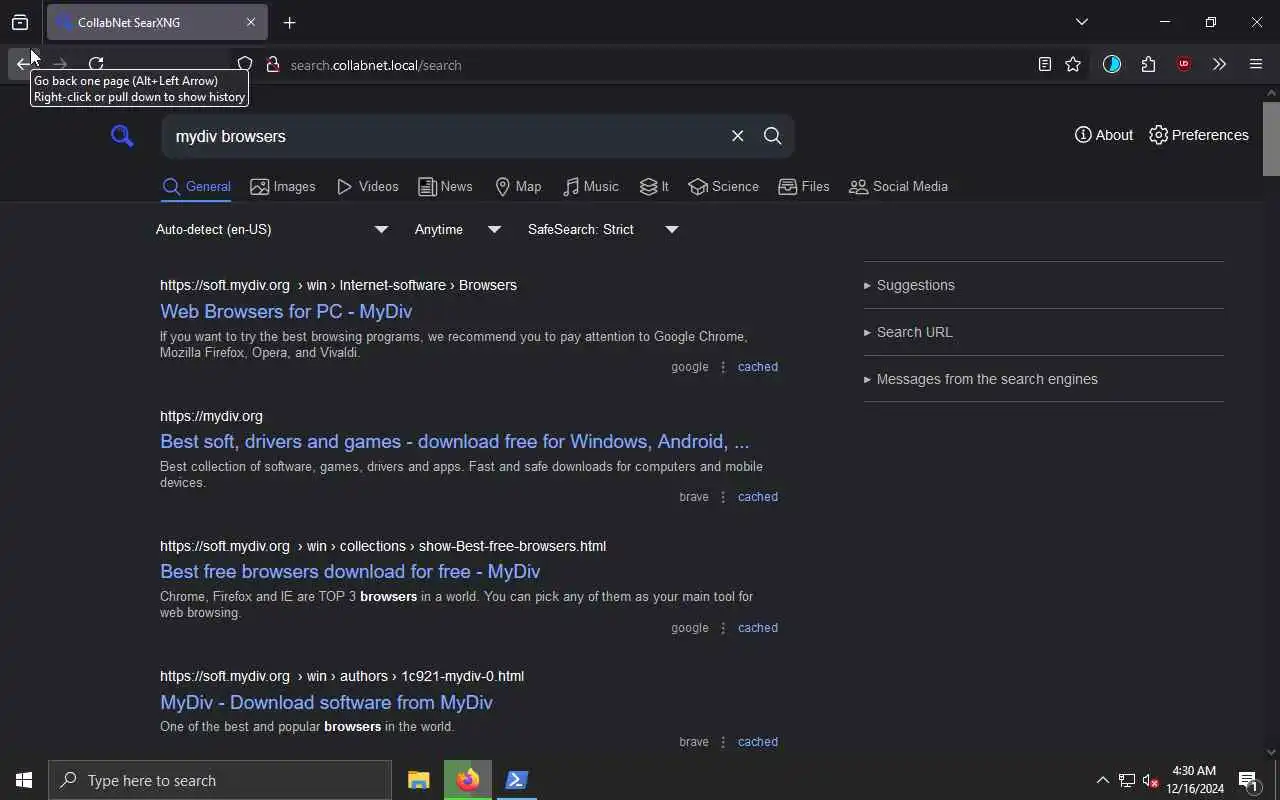Open the Windows Start menu
This screenshot has width=1280, height=800.
pyautogui.click(x=24, y=780)
